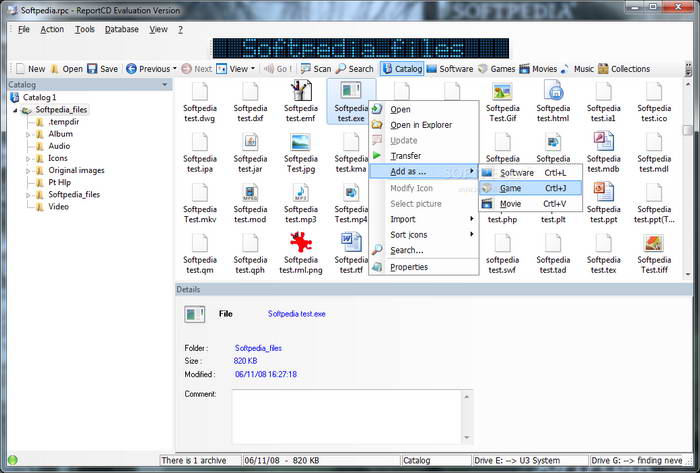
Task: Click the file list vertical scrollbar
Action: (688, 179)
